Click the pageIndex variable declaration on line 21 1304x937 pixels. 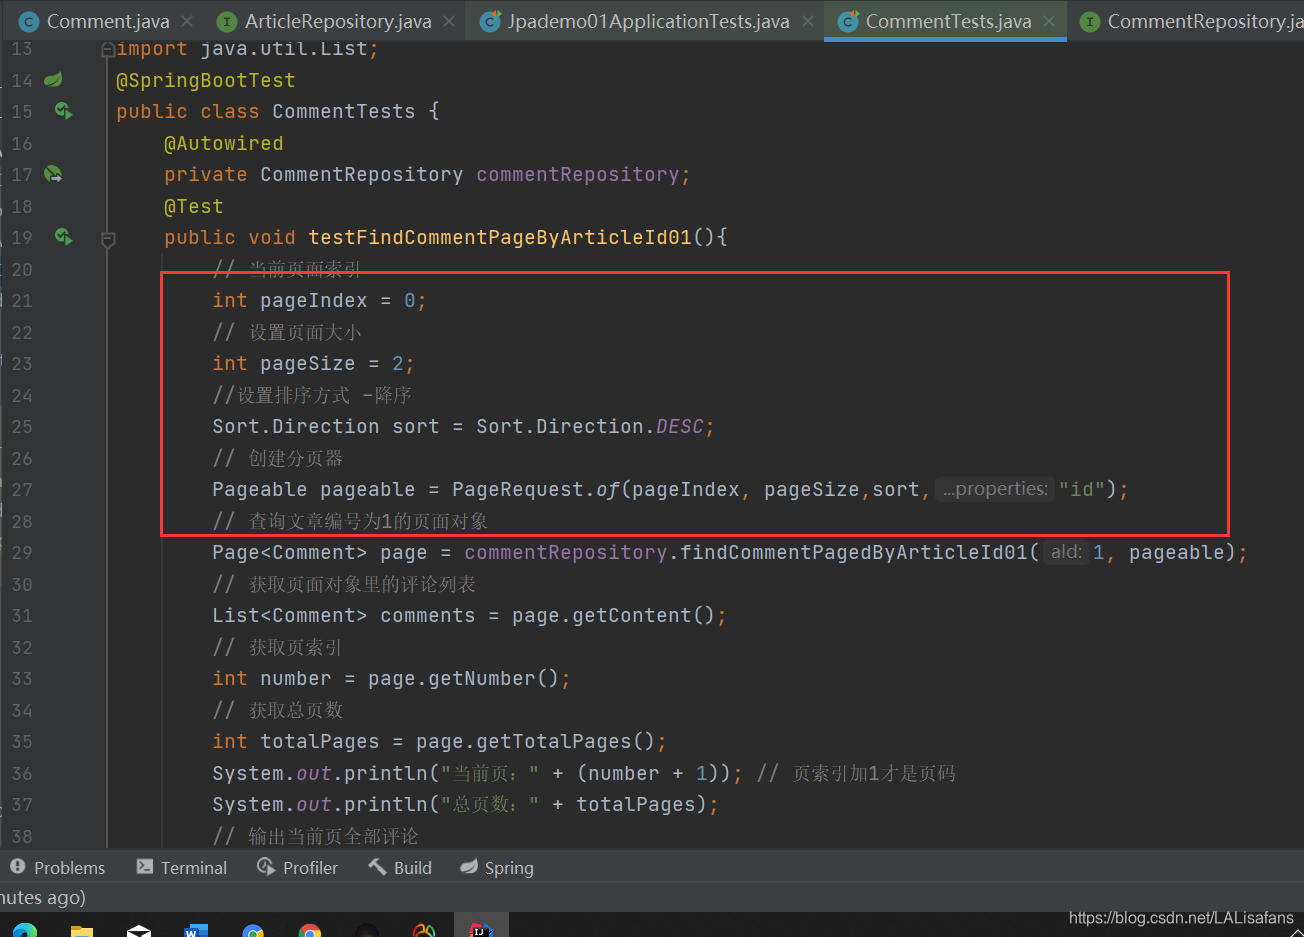pos(314,300)
